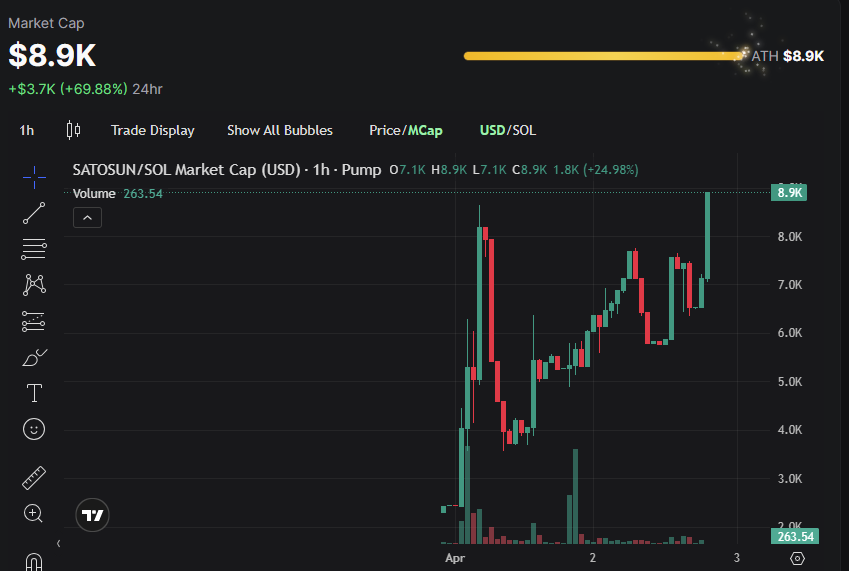Switch chart to MCap mode
Viewport: 849px width, 571px height.
(425, 130)
